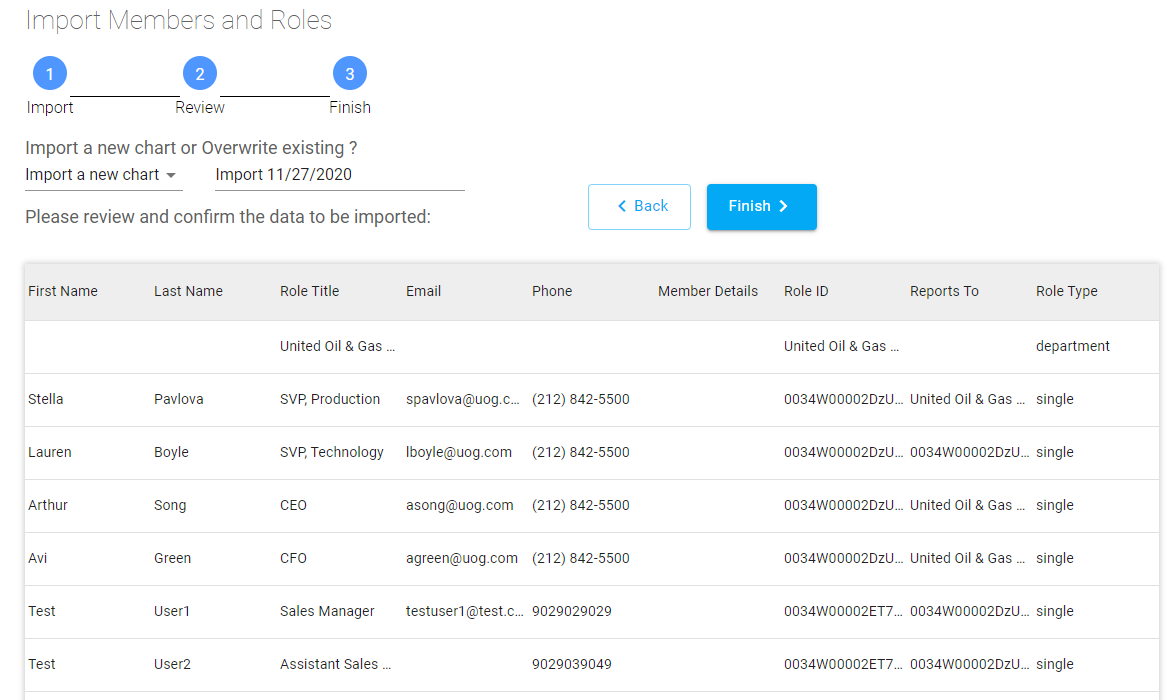Open the 'Import a new chart' dropdown

click(x=103, y=175)
